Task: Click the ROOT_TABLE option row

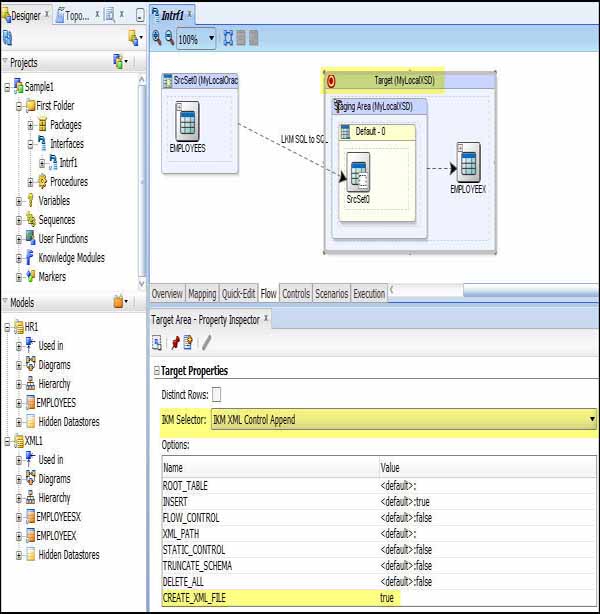Action: pyautogui.click(x=379, y=486)
